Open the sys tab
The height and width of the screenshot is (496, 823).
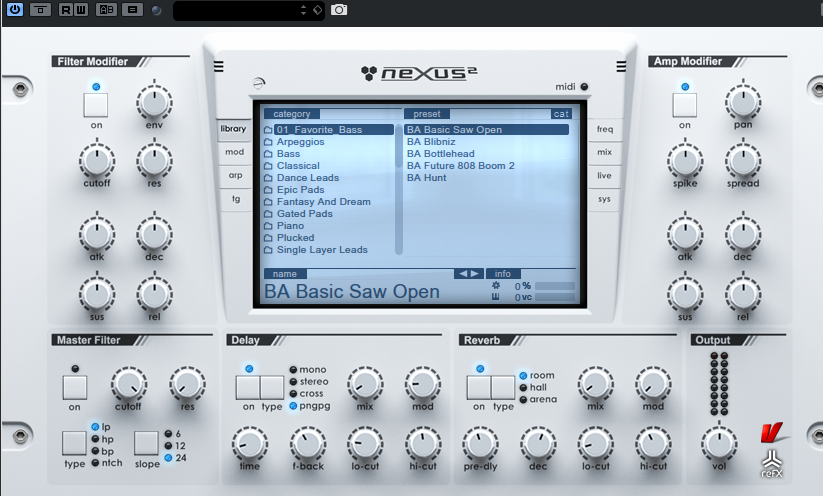604,199
